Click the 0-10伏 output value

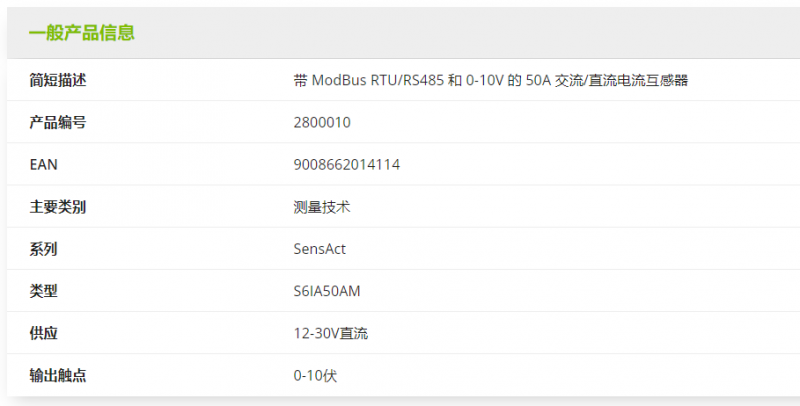(x=315, y=375)
